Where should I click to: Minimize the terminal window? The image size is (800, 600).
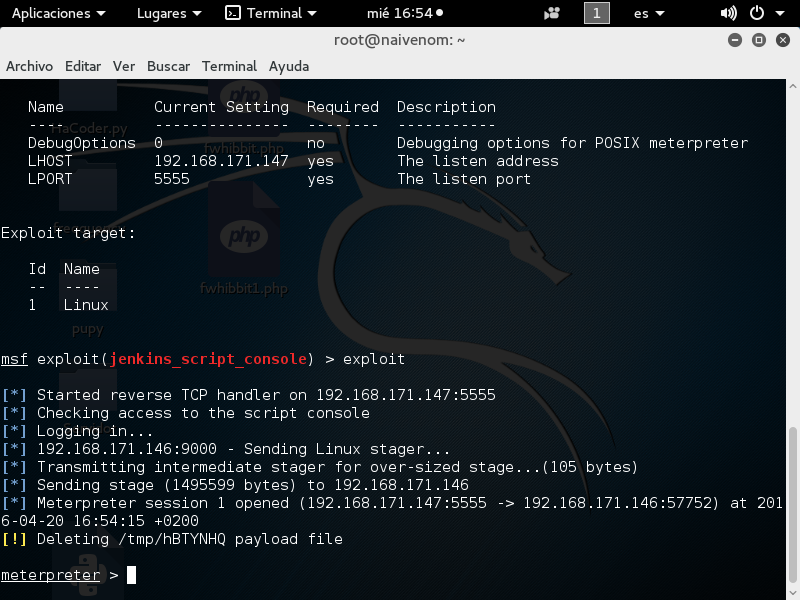735,40
